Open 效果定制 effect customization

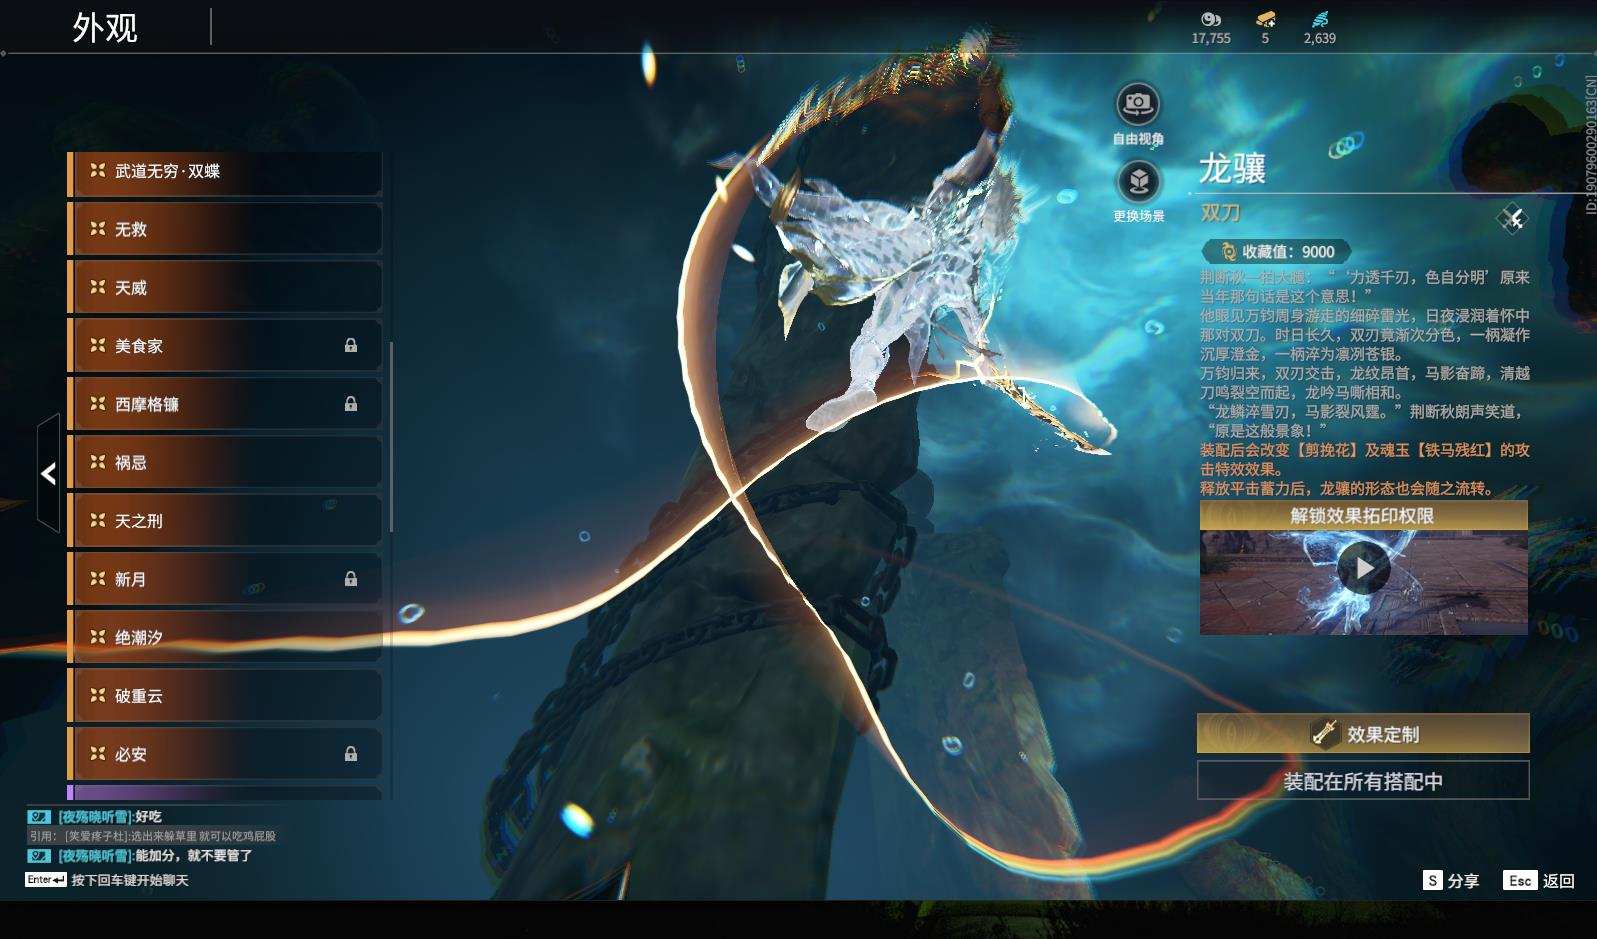[x=1363, y=734]
